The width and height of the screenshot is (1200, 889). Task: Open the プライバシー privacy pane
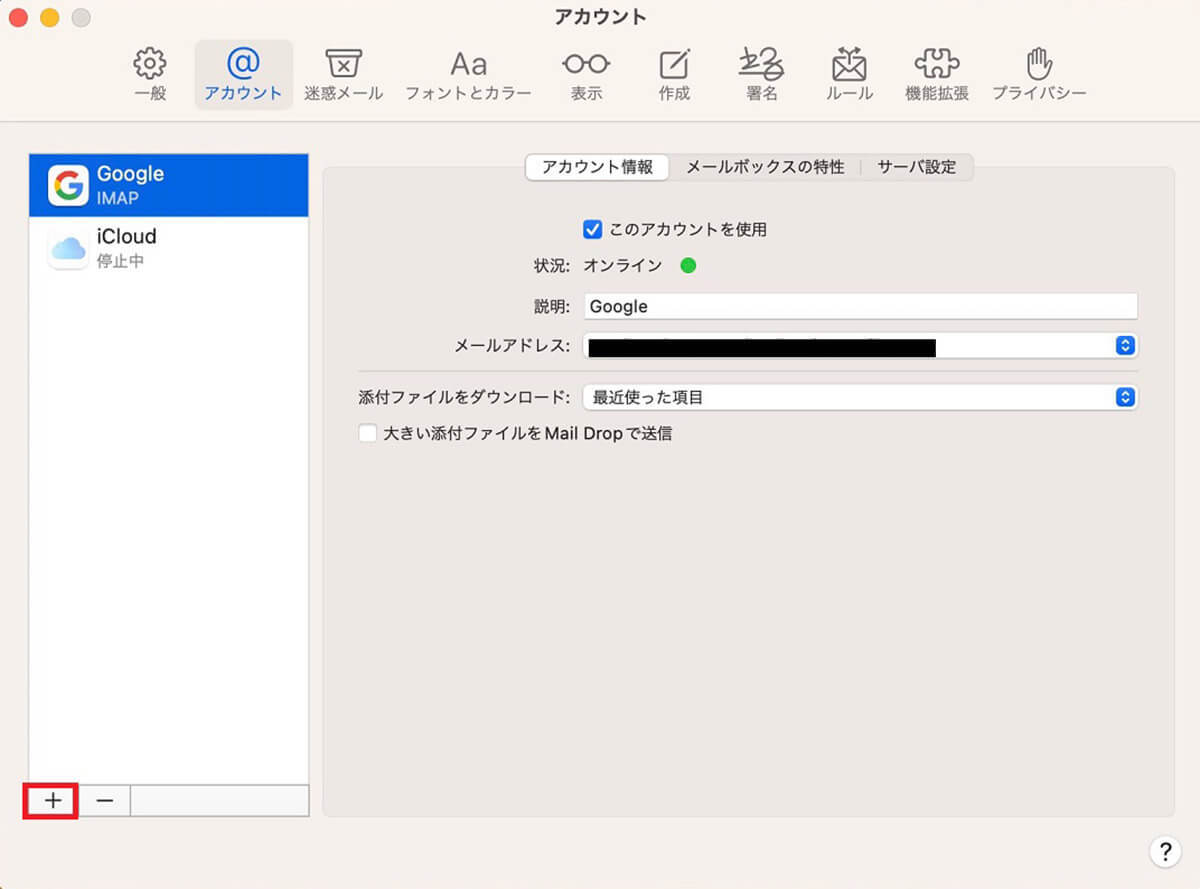(x=1039, y=75)
